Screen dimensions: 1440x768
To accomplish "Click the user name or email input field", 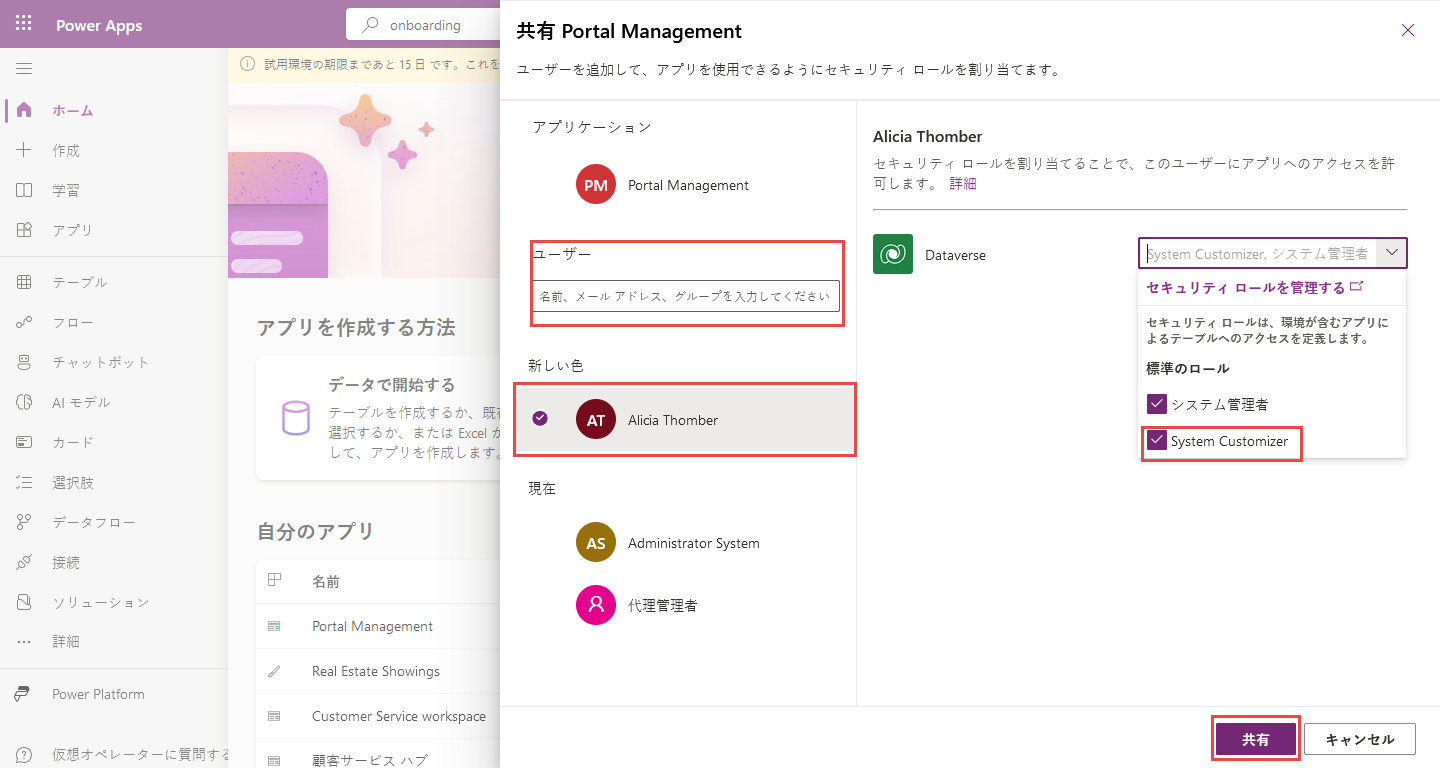I will 686,296.
